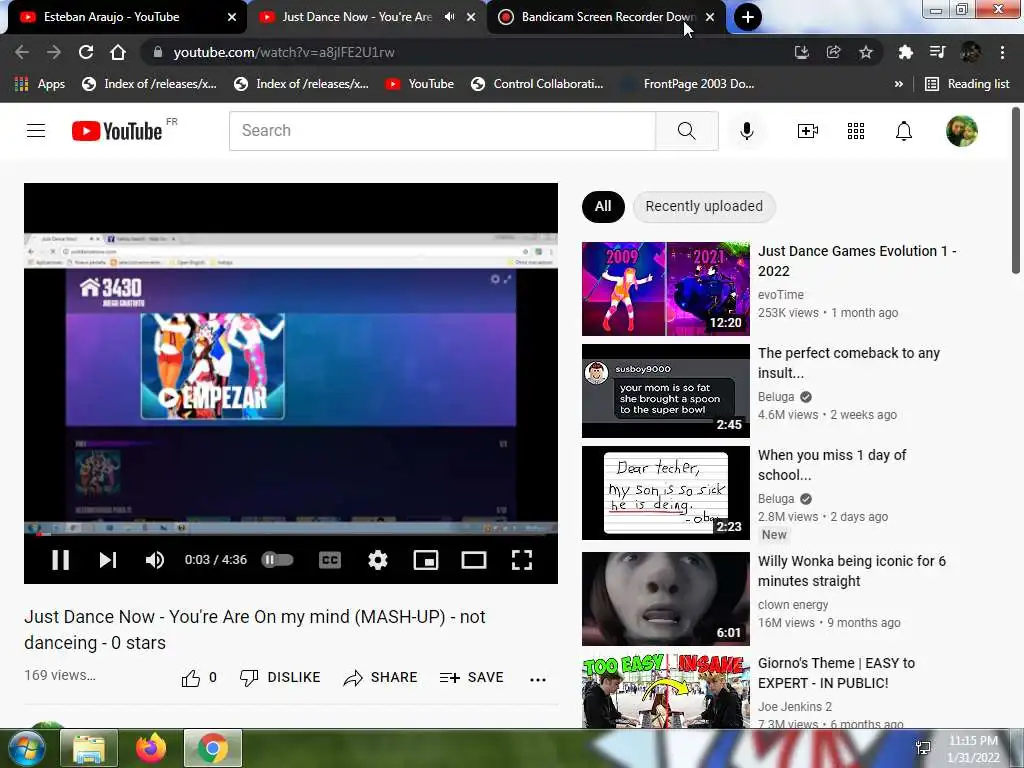Image resolution: width=1024 pixels, height=768 pixels.
Task: Open the YouTube hamburger guide menu
Action: [36, 131]
